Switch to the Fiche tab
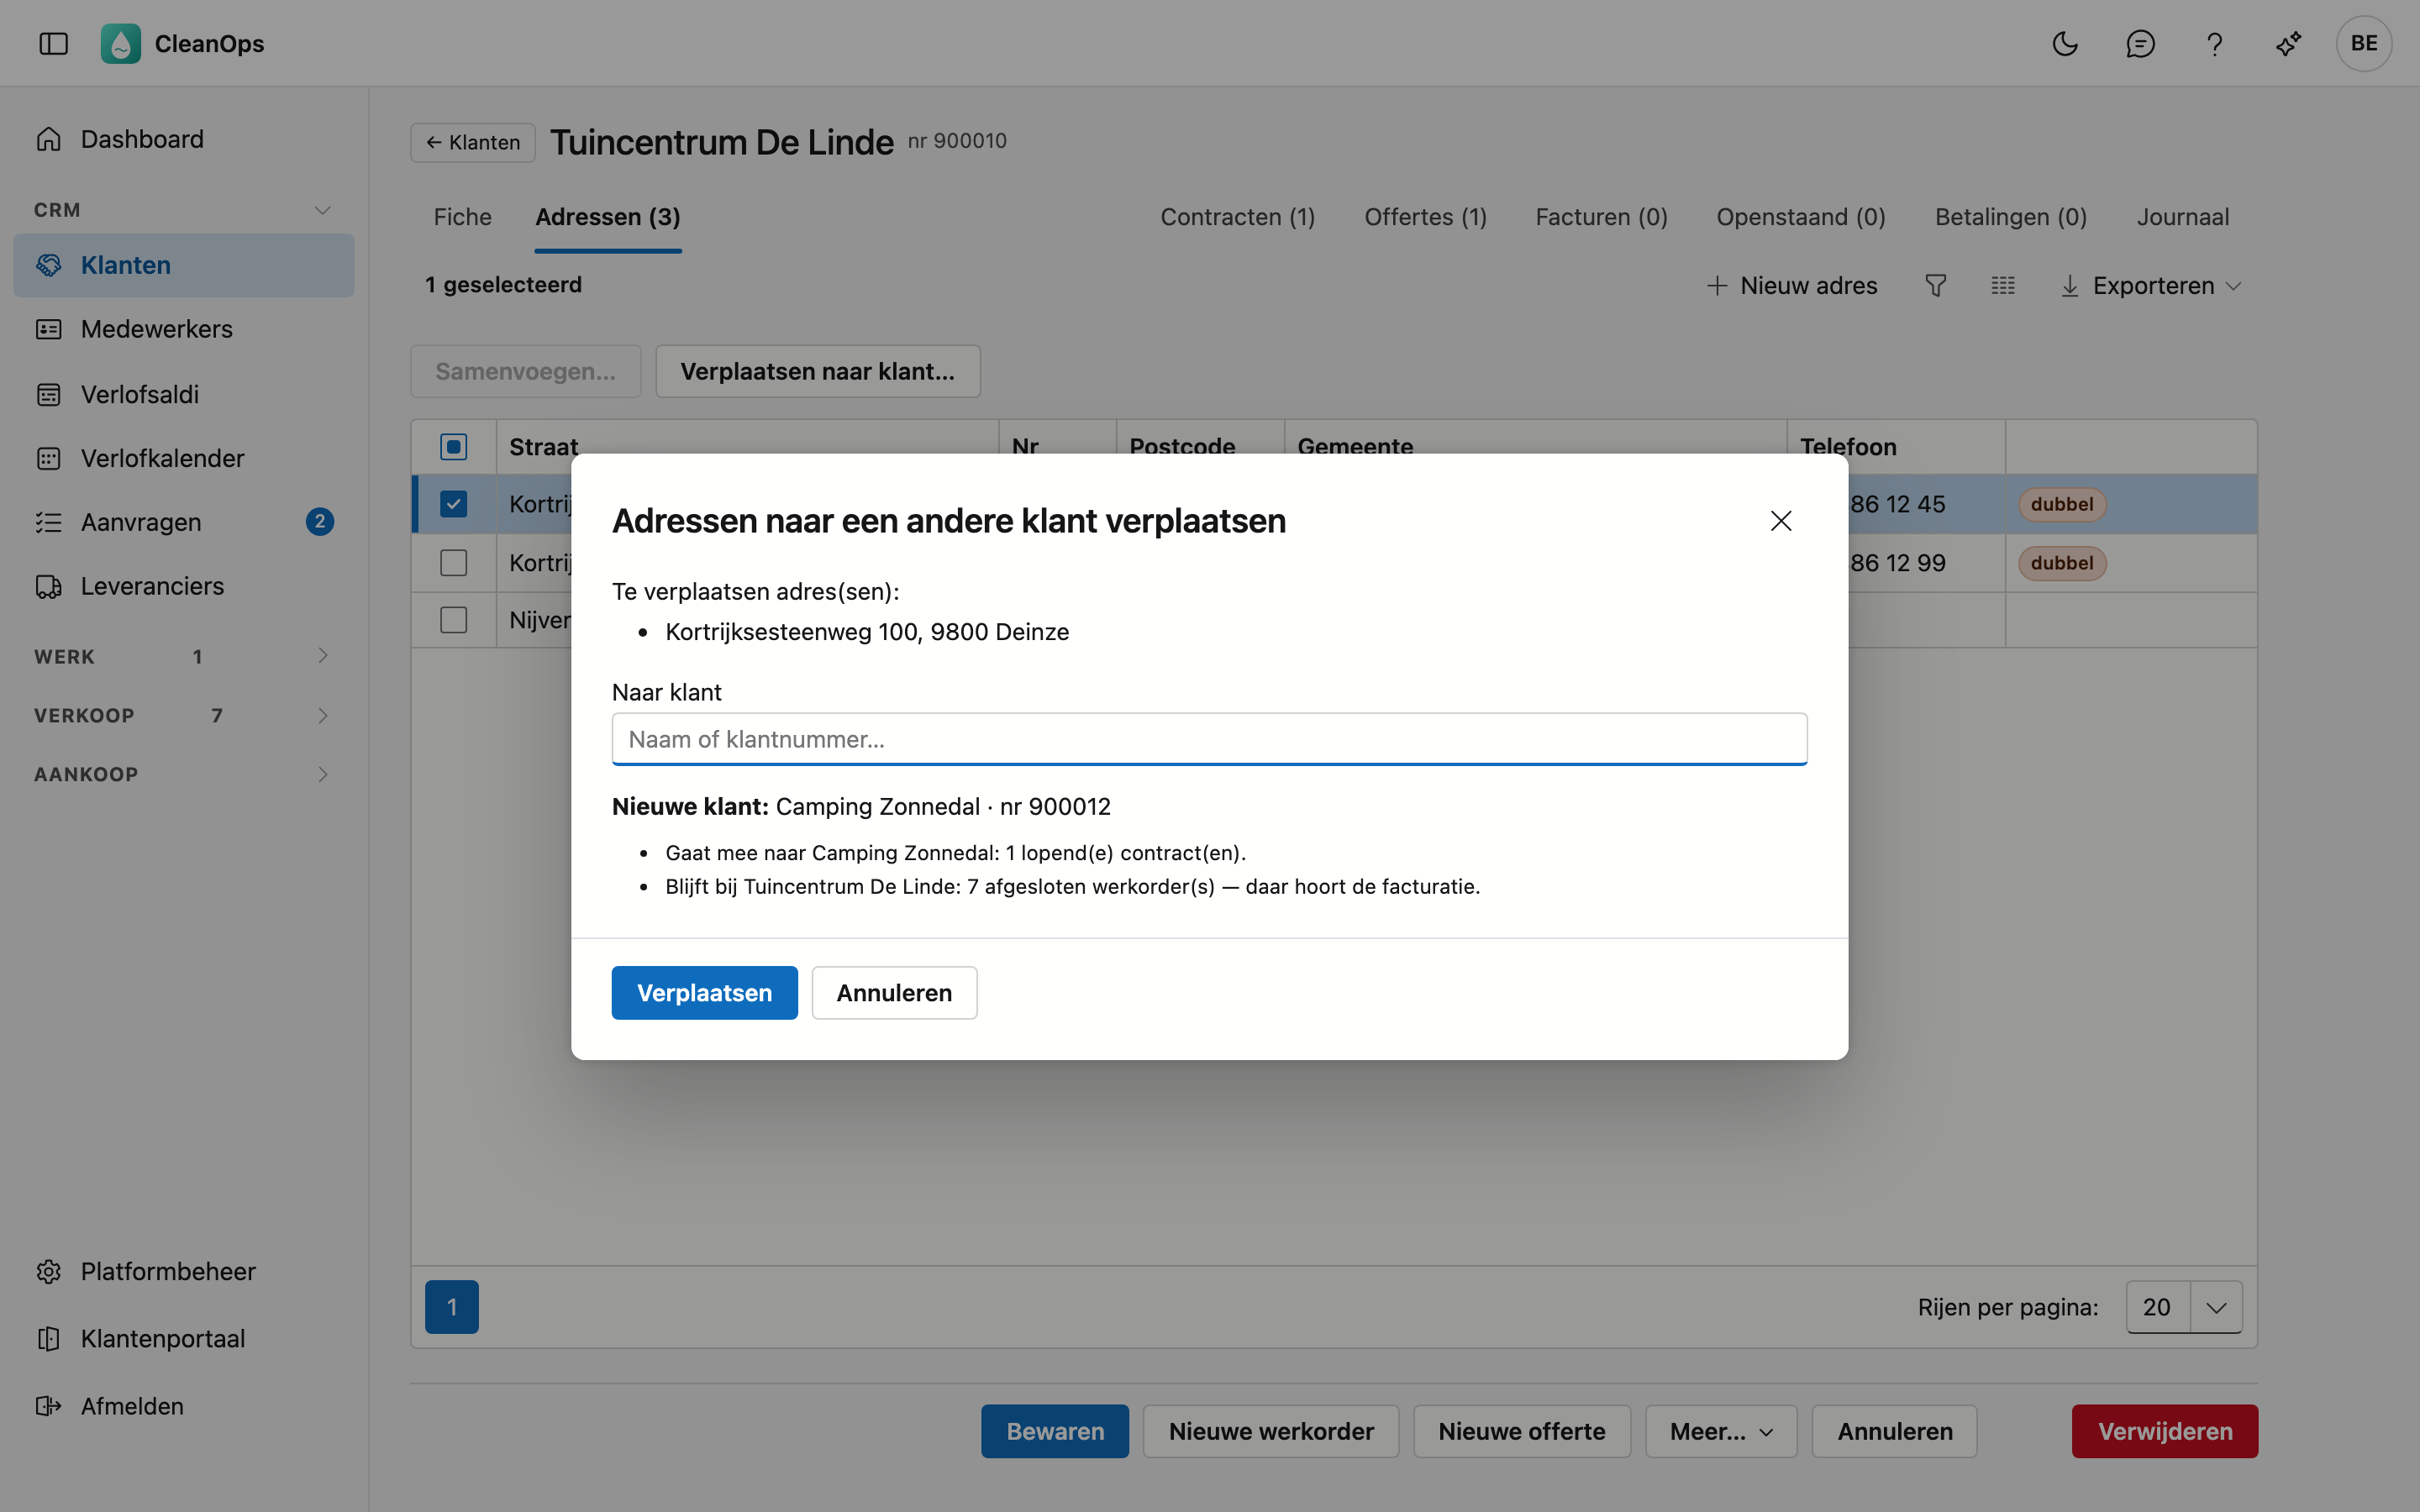 [x=462, y=217]
